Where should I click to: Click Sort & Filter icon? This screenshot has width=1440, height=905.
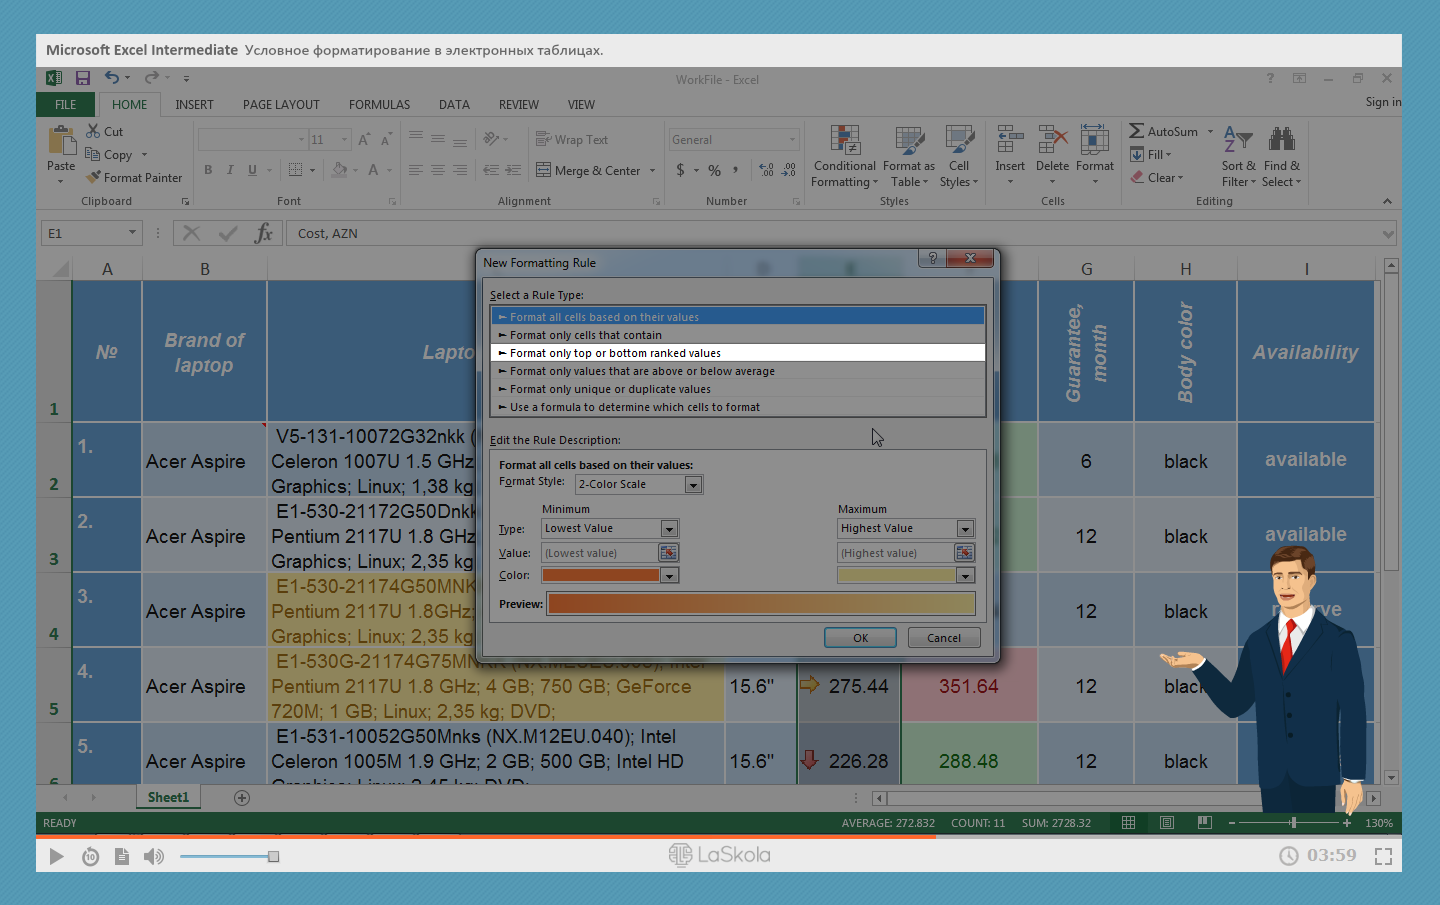tap(1237, 141)
